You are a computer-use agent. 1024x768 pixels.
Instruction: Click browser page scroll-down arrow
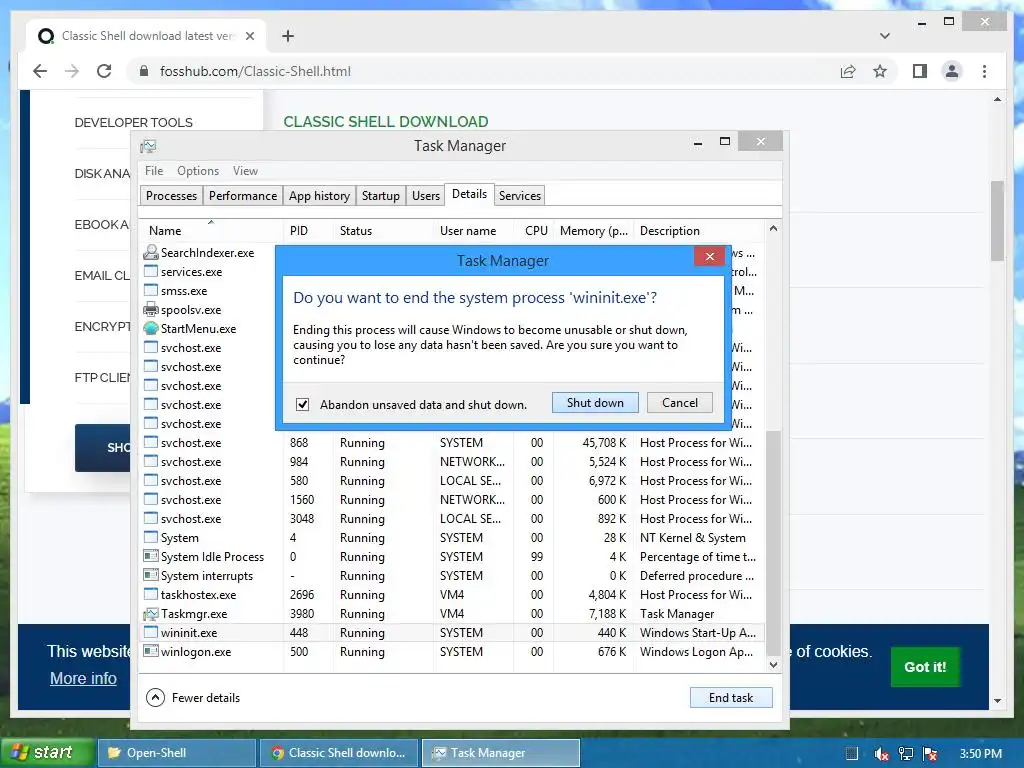coord(997,700)
